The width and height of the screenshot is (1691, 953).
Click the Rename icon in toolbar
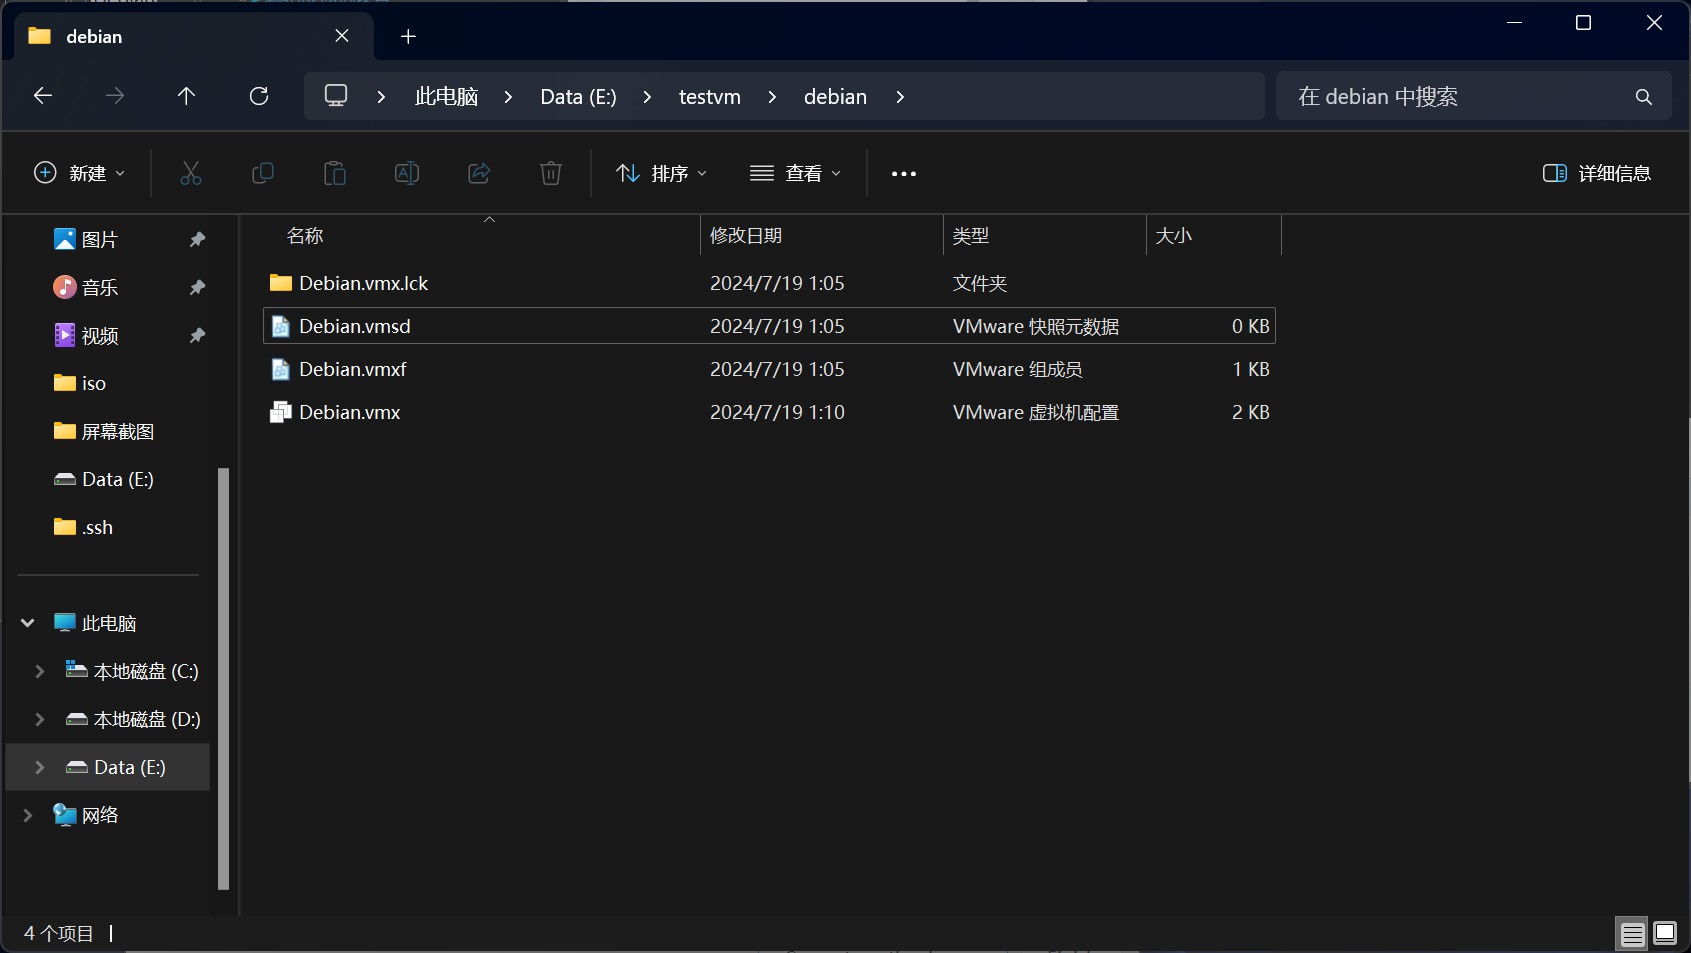[x=407, y=173]
